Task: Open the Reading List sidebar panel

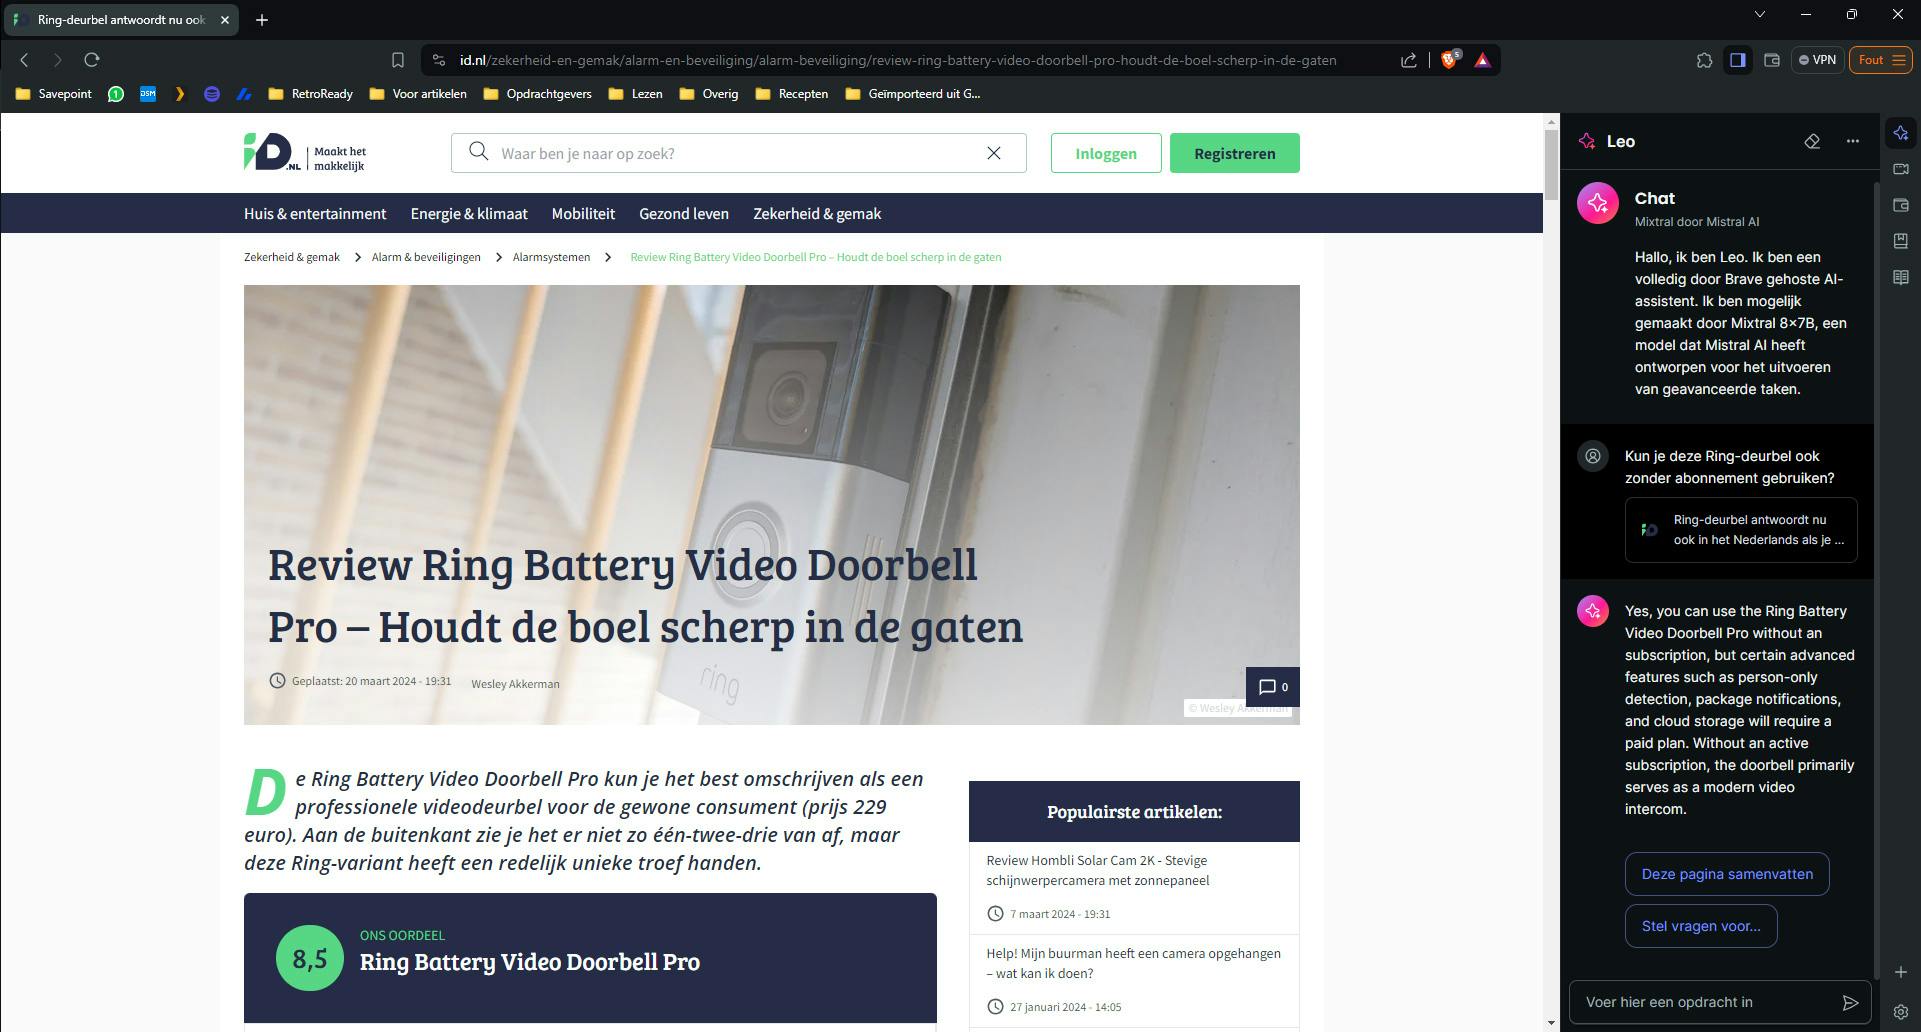Action: click(x=1901, y=277)
